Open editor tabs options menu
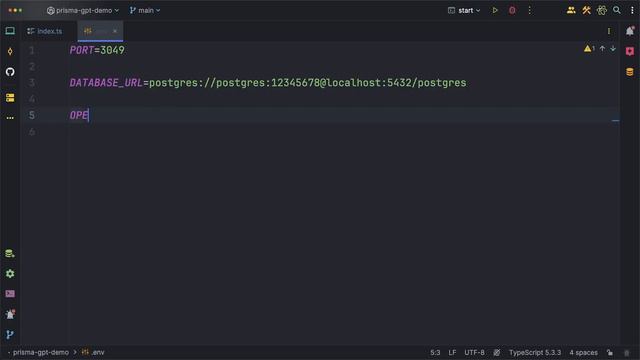Screen dimensions: 640x360 pos(609,31)
